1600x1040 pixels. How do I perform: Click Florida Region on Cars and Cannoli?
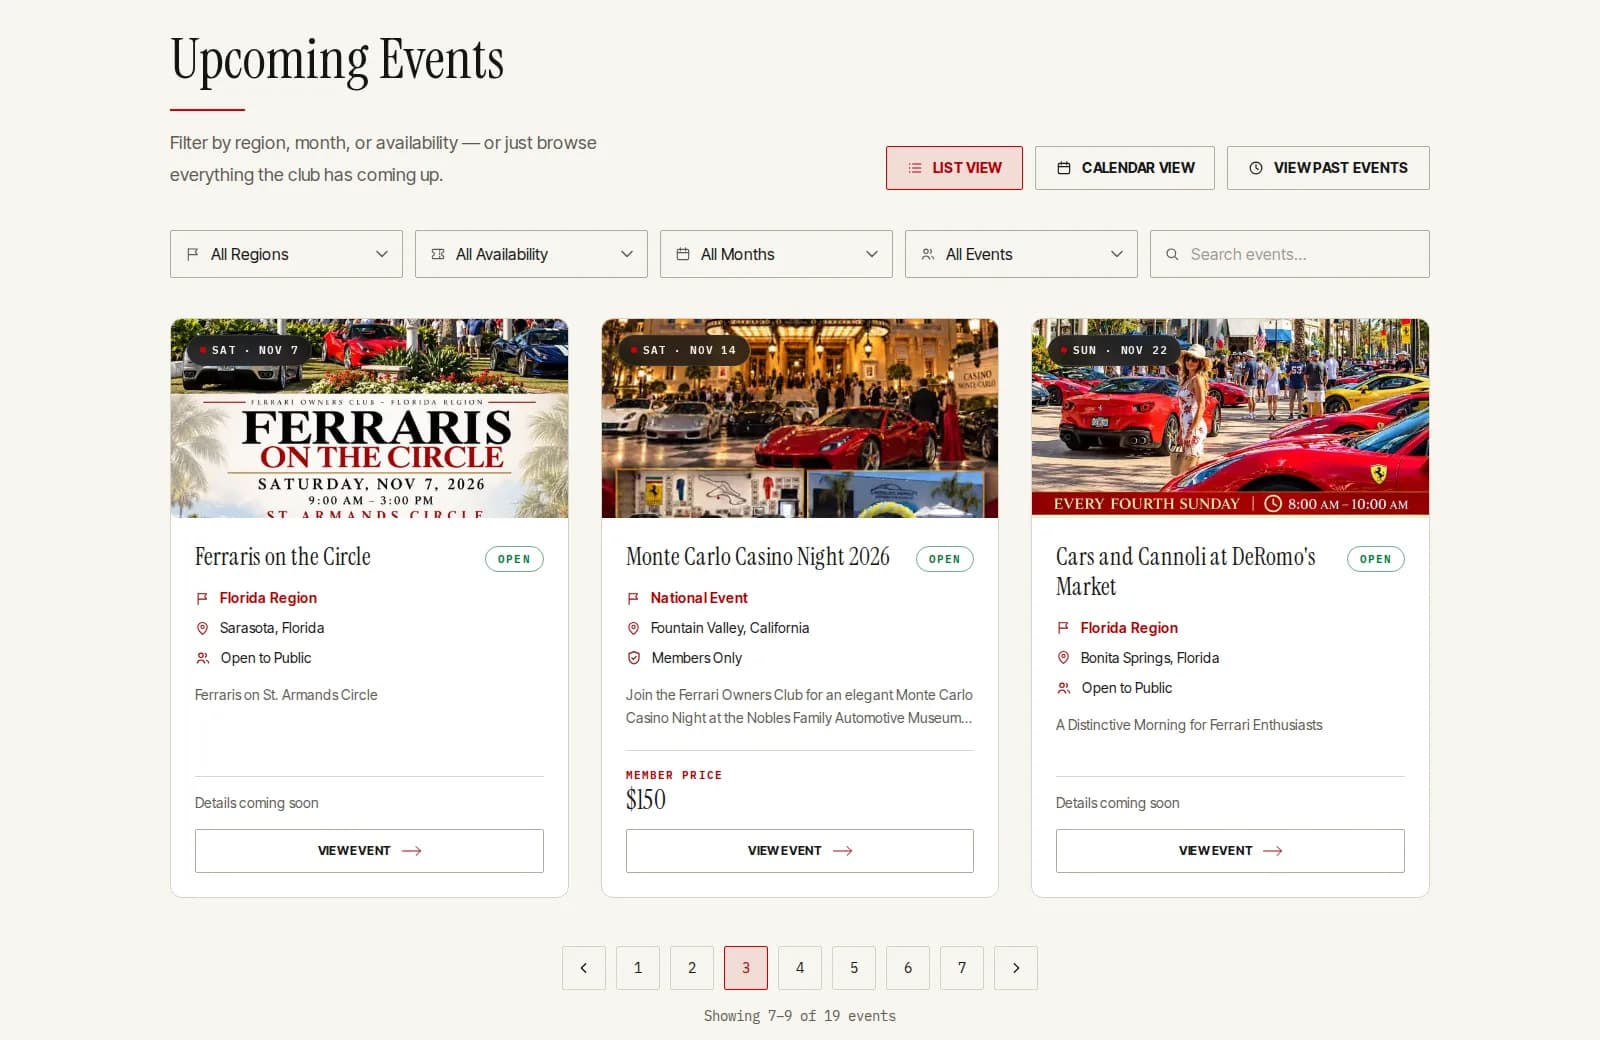click(1129, 628)
